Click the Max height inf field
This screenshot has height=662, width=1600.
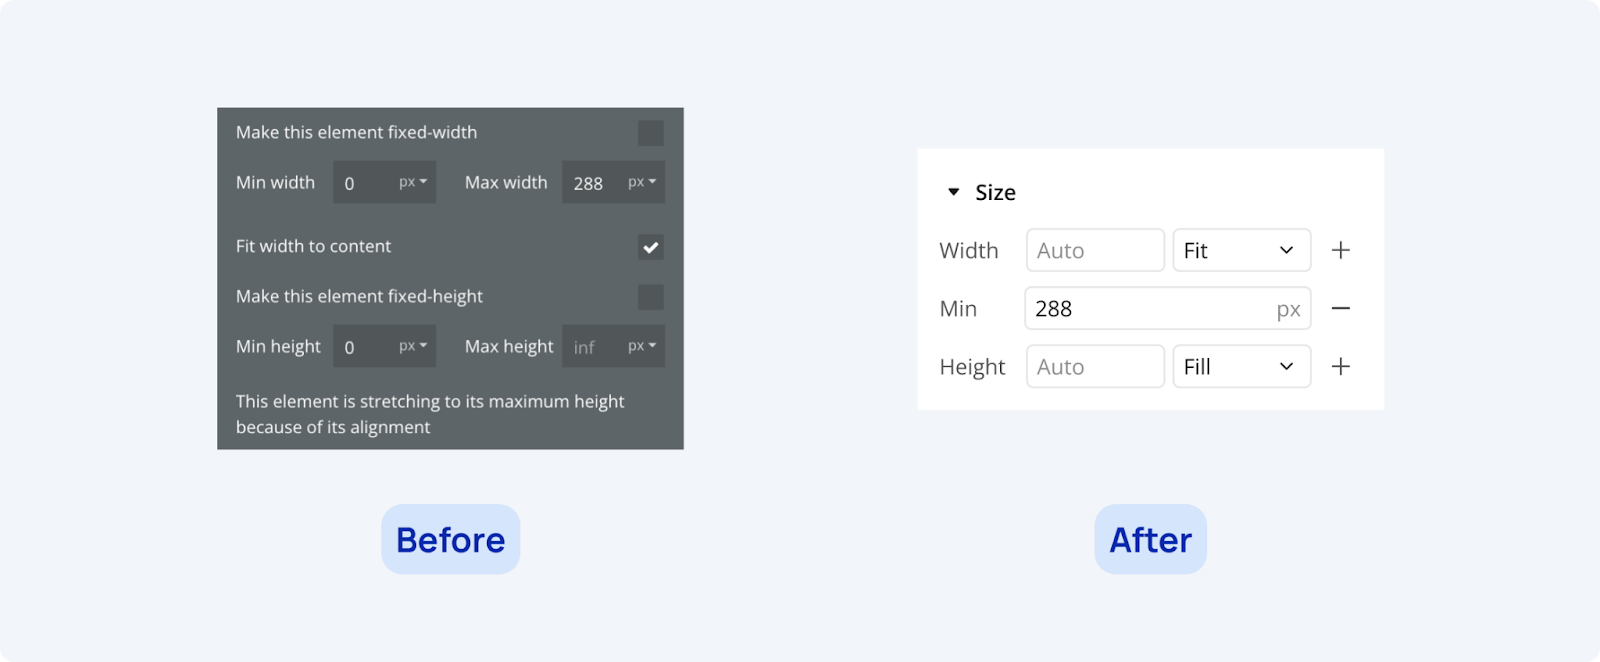(x=590, y=347)
